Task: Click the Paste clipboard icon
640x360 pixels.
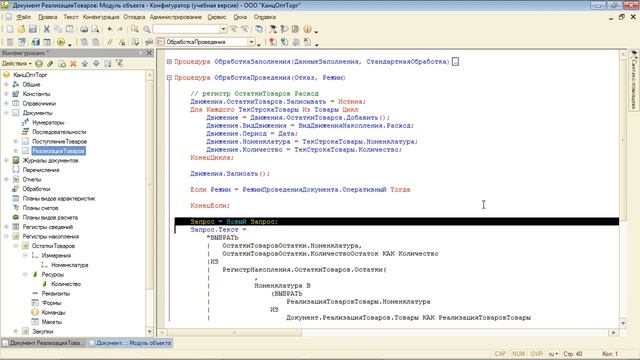Action: click(70, 29)
